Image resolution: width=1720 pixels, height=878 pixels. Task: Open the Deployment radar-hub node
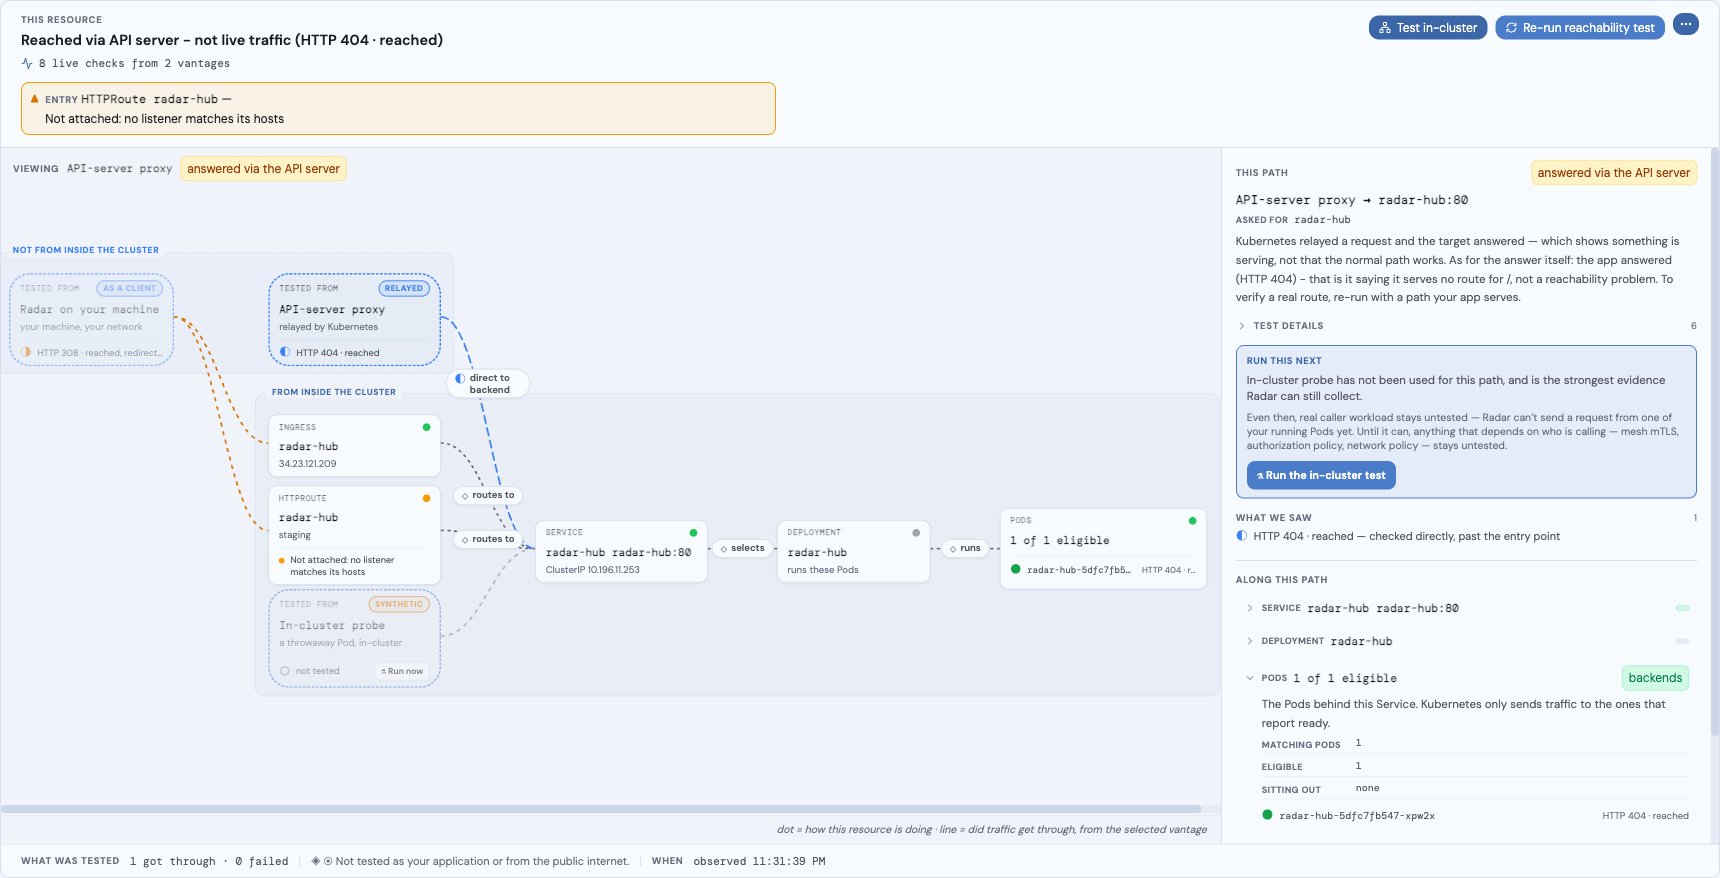853,551
